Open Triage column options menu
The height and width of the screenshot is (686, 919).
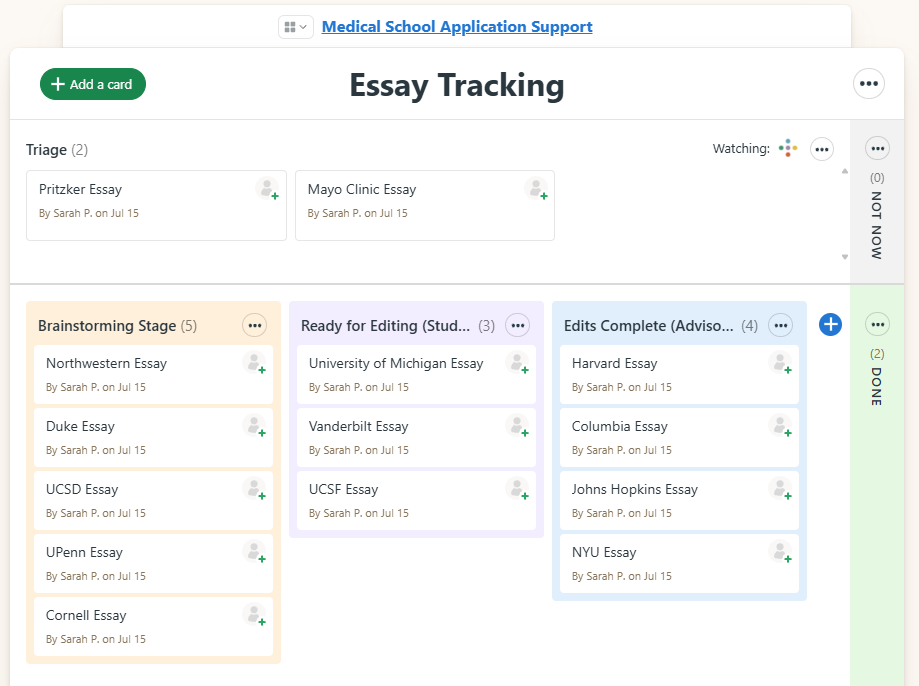tap(822, 150)
